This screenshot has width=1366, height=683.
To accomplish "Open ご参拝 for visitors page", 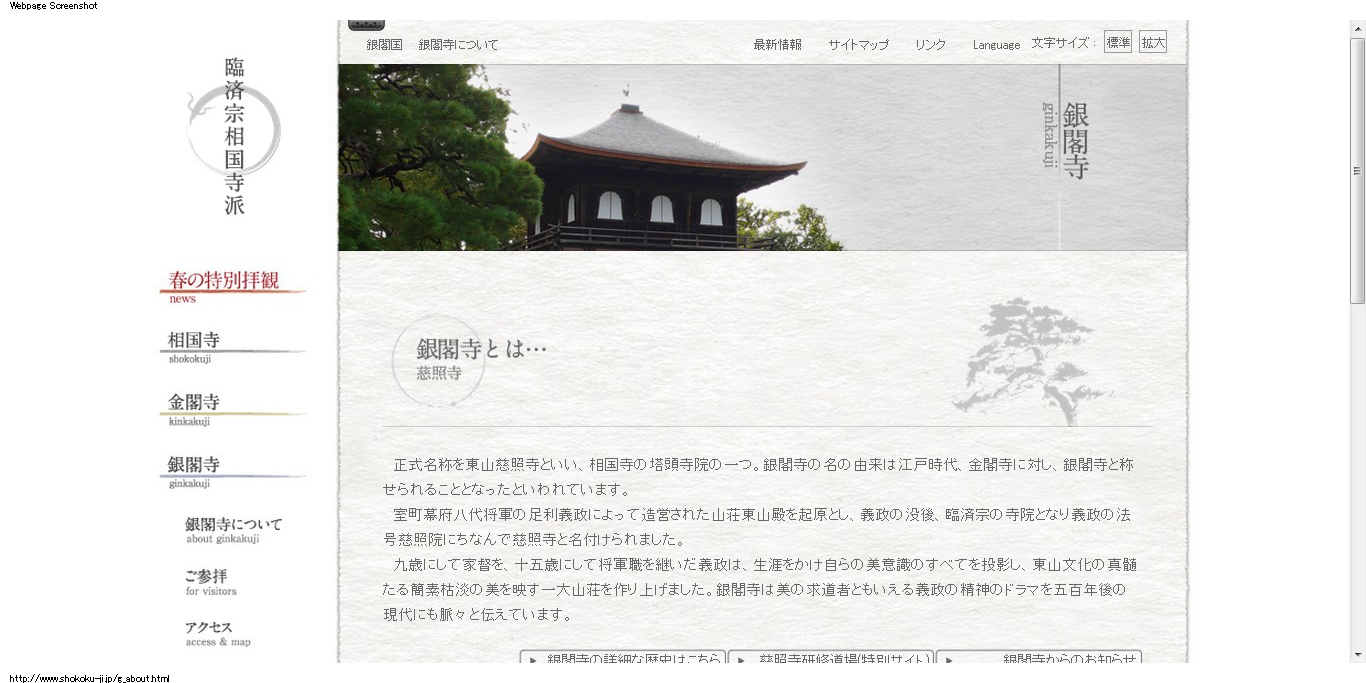I will pos(211,582).
